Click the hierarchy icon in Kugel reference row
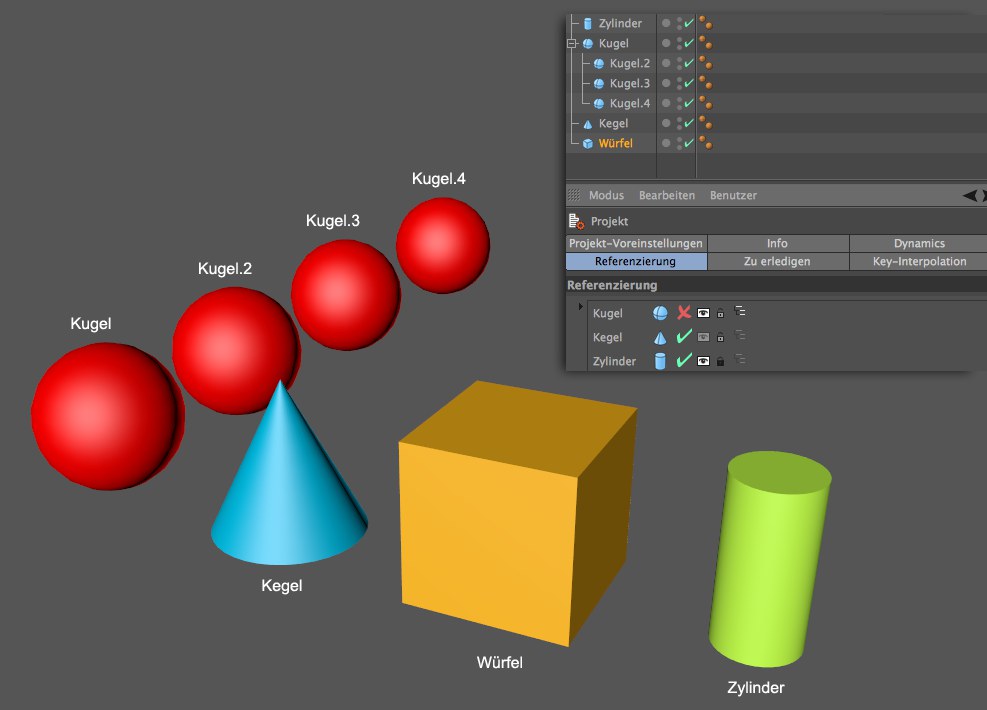 740,313
